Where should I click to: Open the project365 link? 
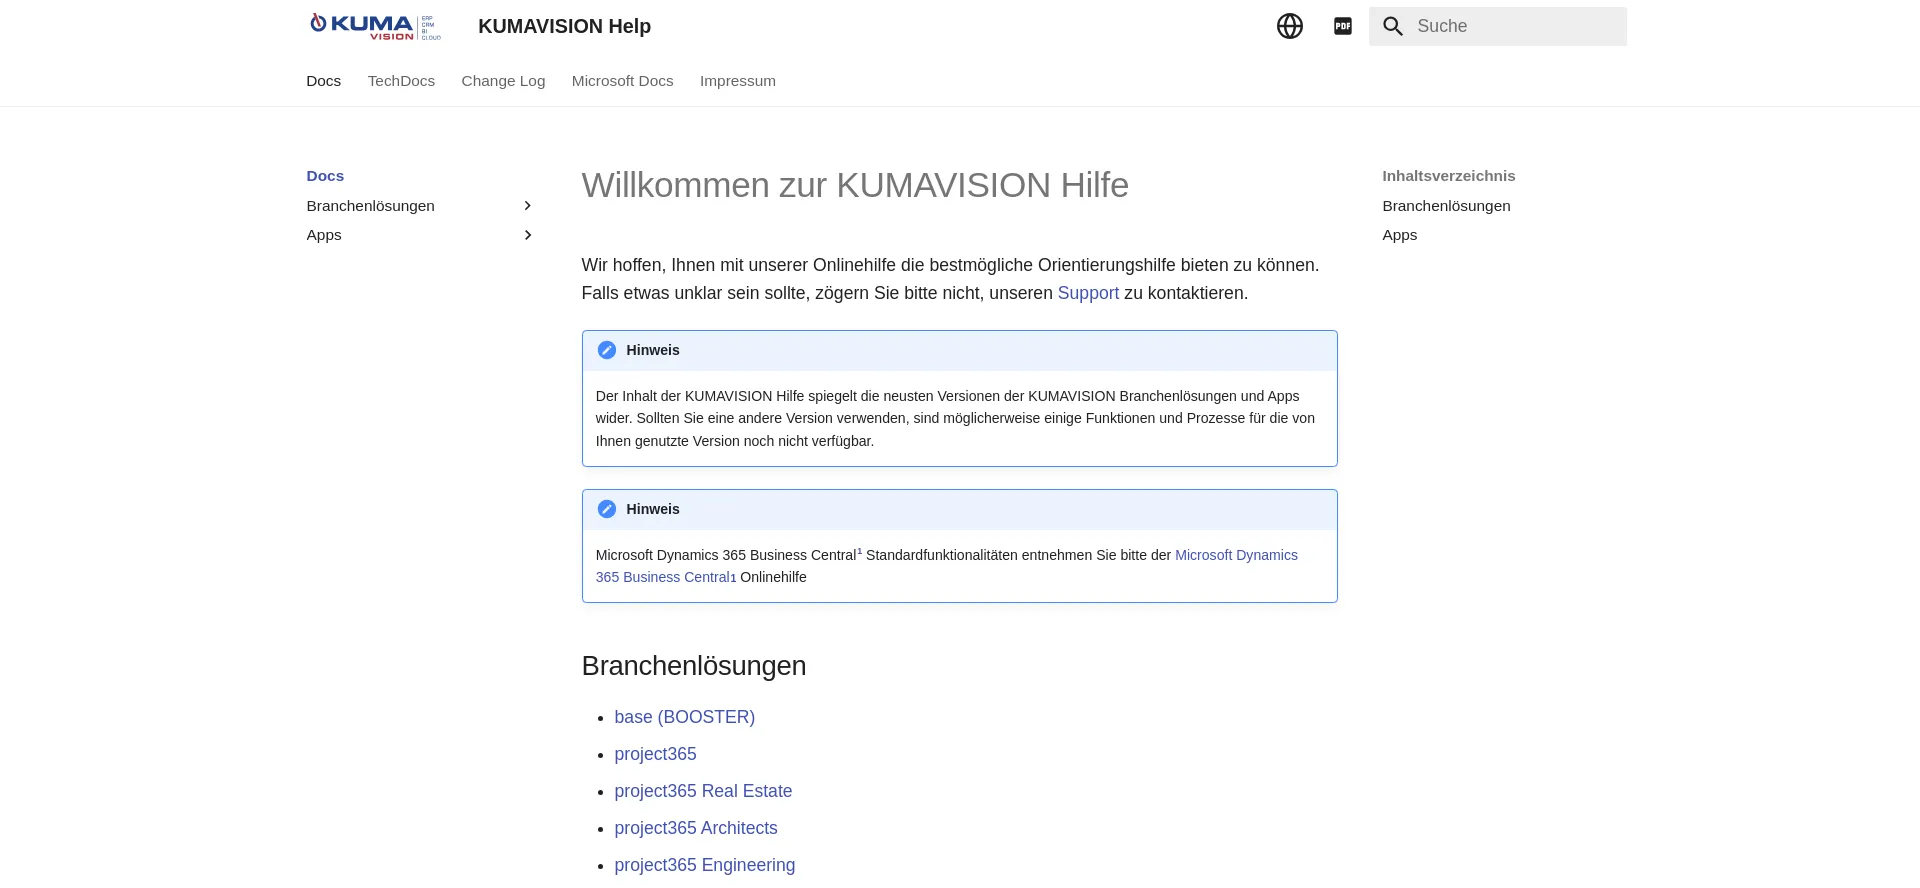pos(655,754)
